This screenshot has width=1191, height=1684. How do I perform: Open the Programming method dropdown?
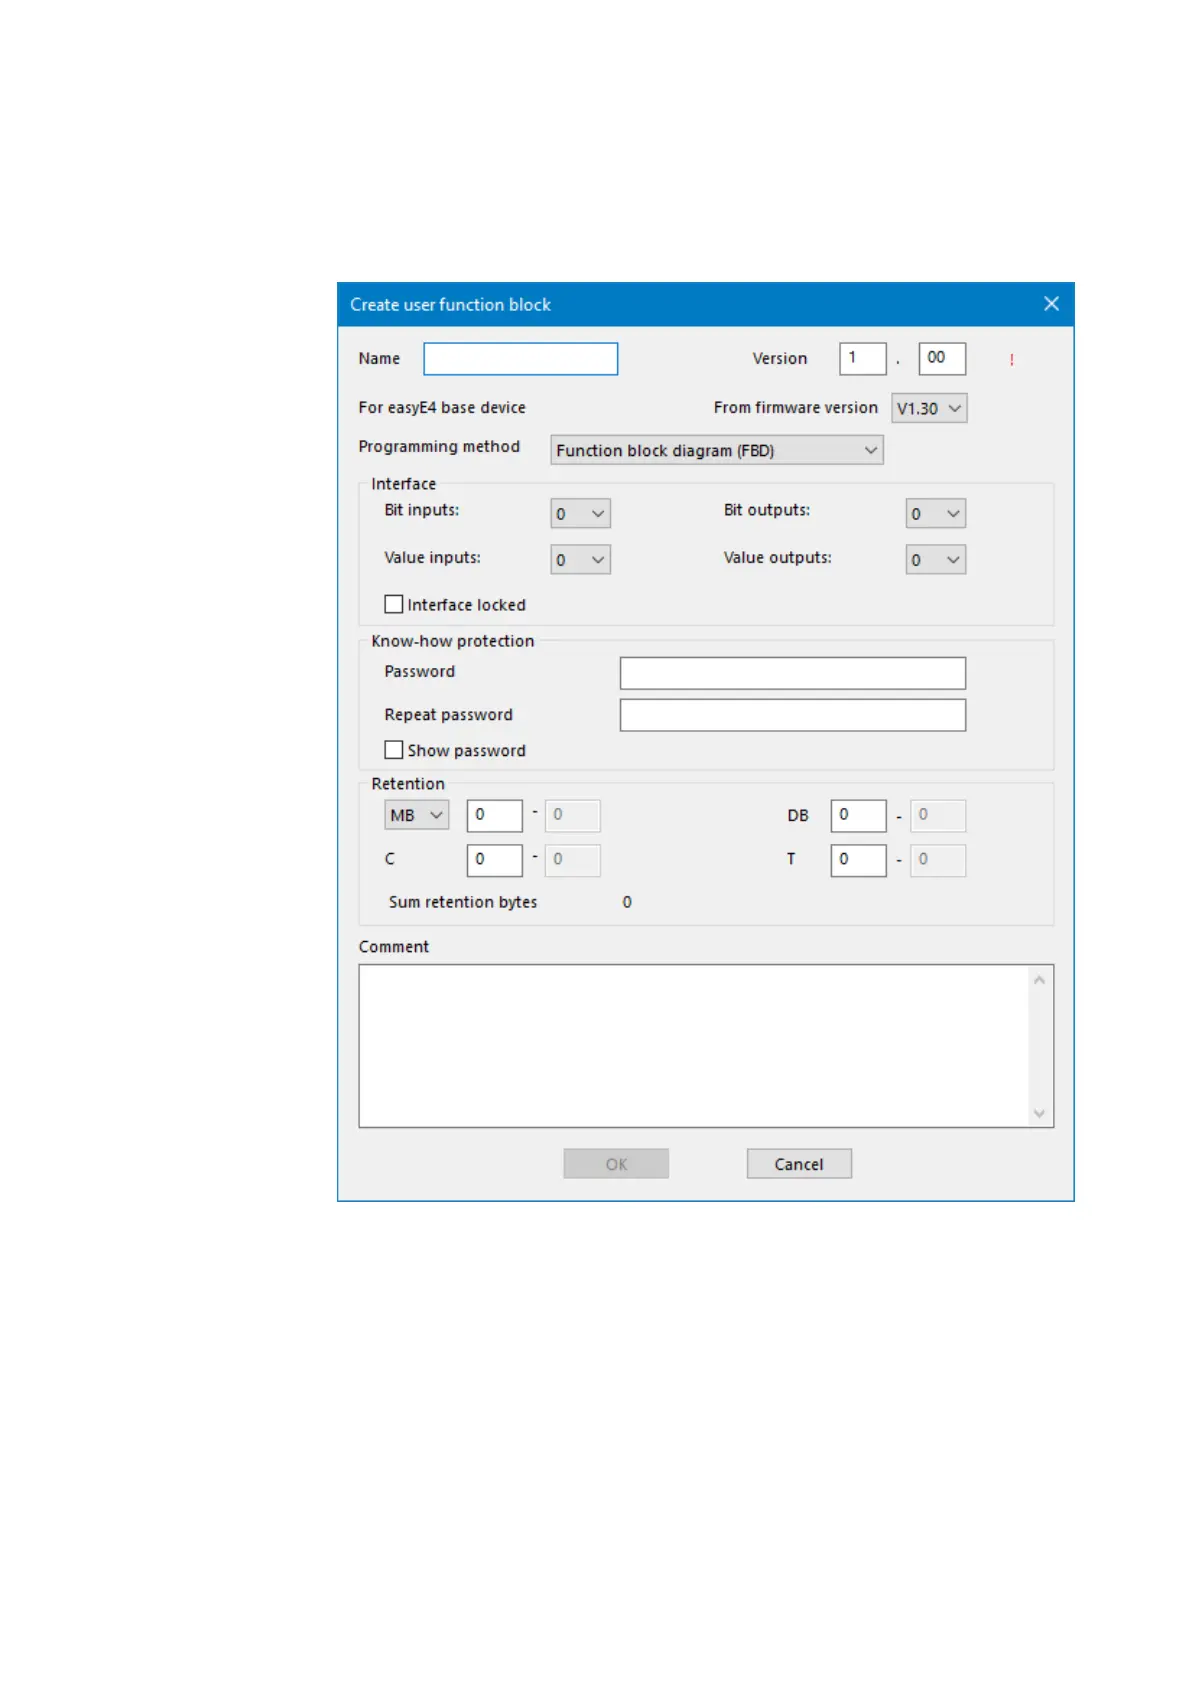(717, 450)
